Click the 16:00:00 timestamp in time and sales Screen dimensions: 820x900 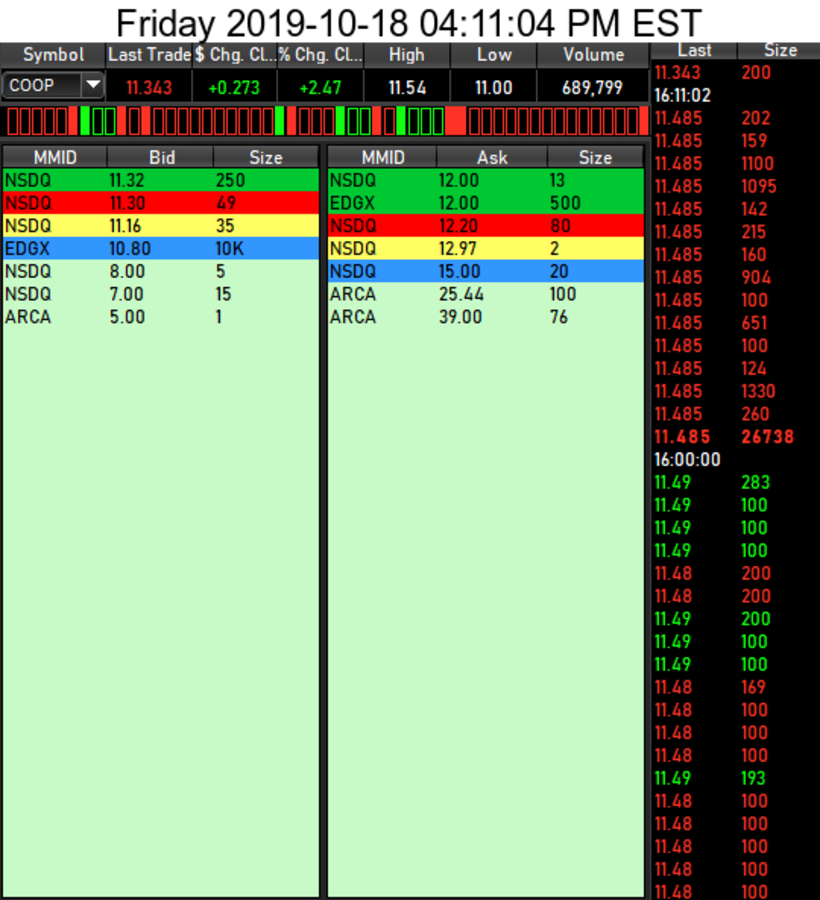687,459
